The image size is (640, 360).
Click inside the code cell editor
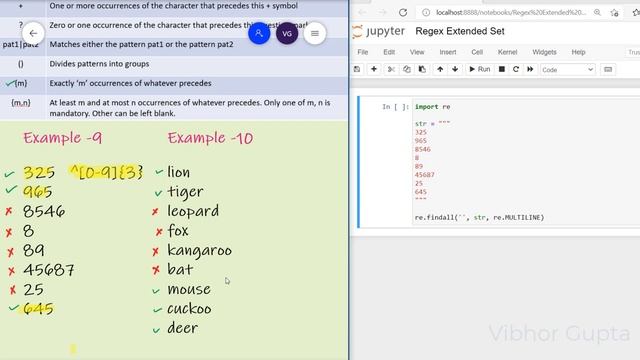(x=527, y=162)
